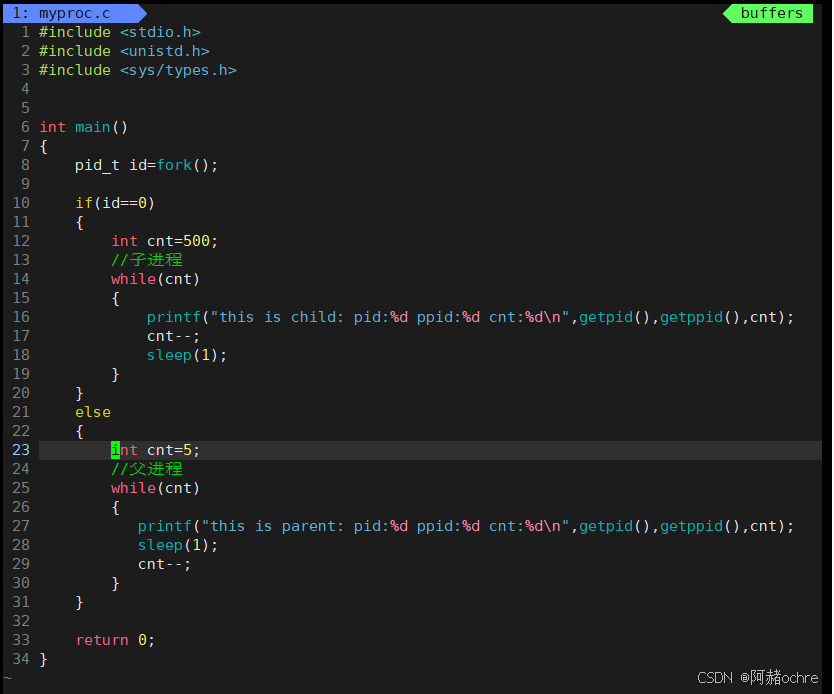This screenshot has height=694, width=834.
Task: Click the sys/types.h include line
Action: tap(137, 70)
